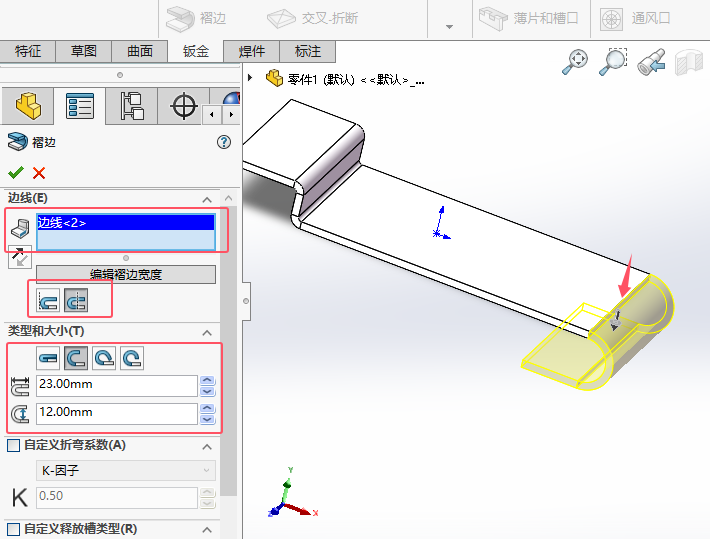Cancel hem with red X
The height and width of the screenshot is (539, 710).
39,173
